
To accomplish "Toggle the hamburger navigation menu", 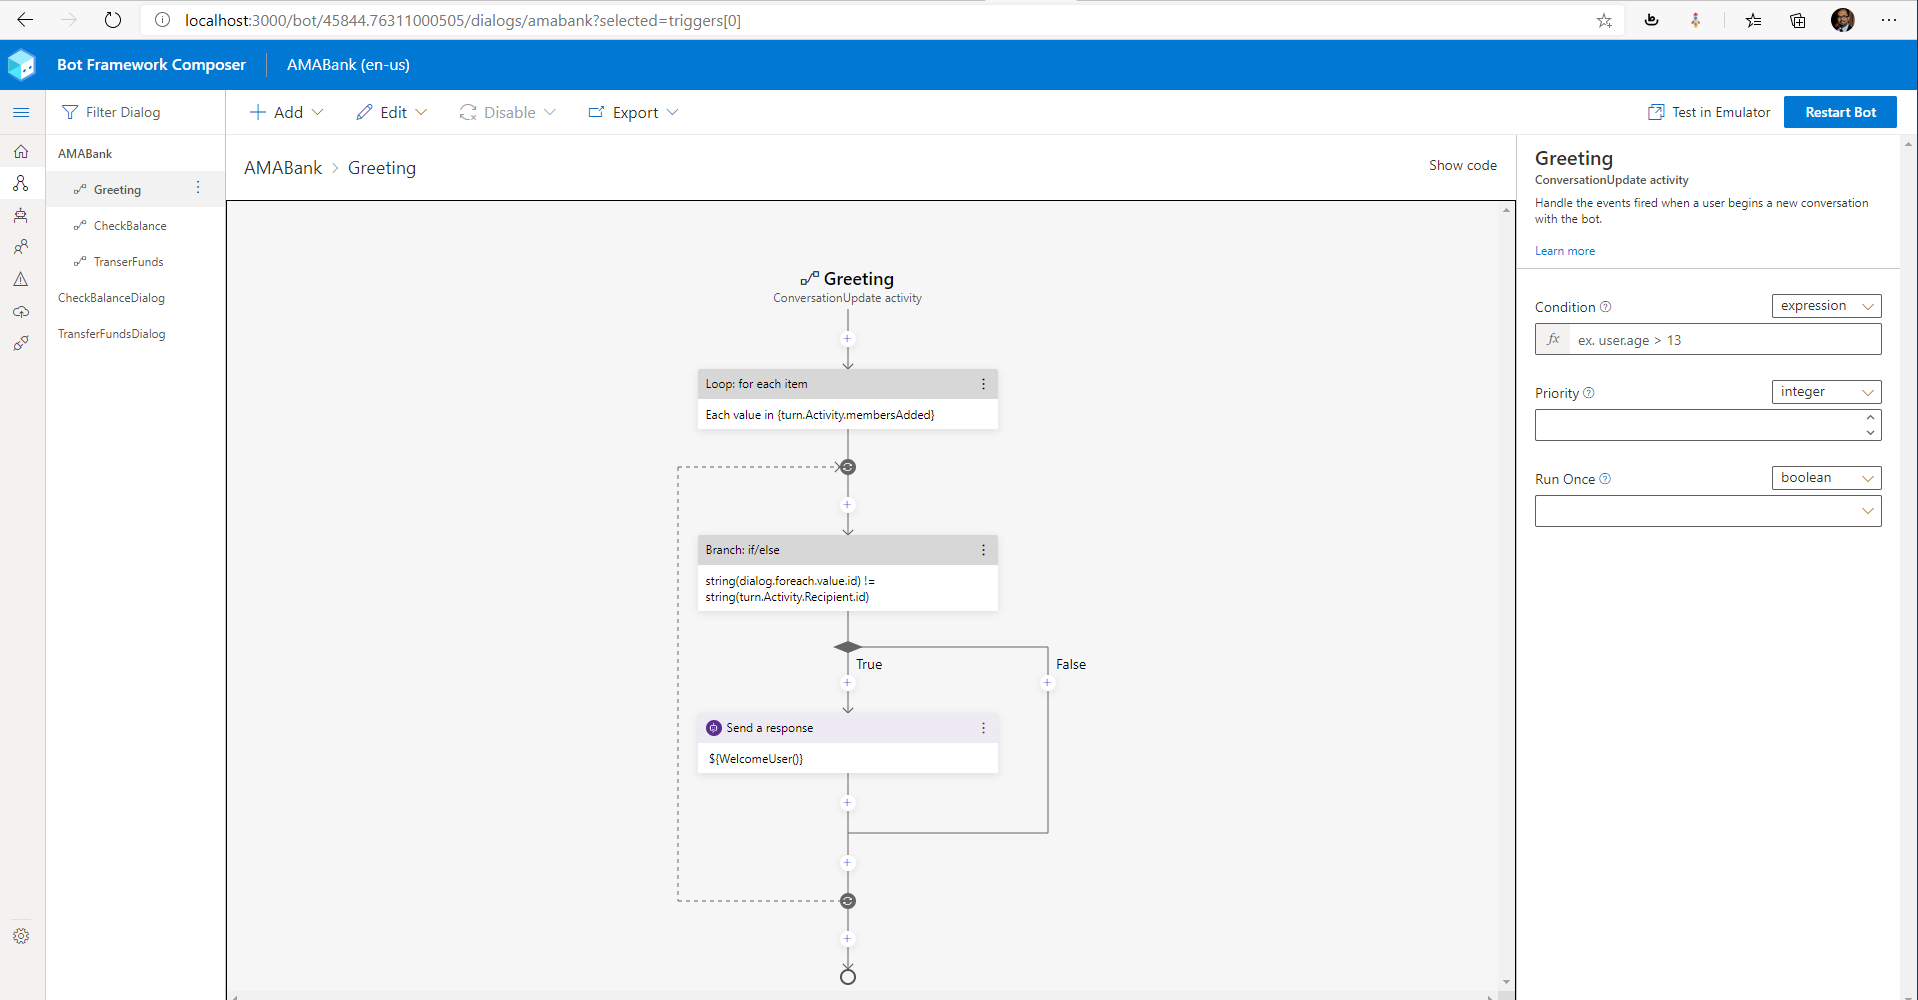I will click(21, 112).
